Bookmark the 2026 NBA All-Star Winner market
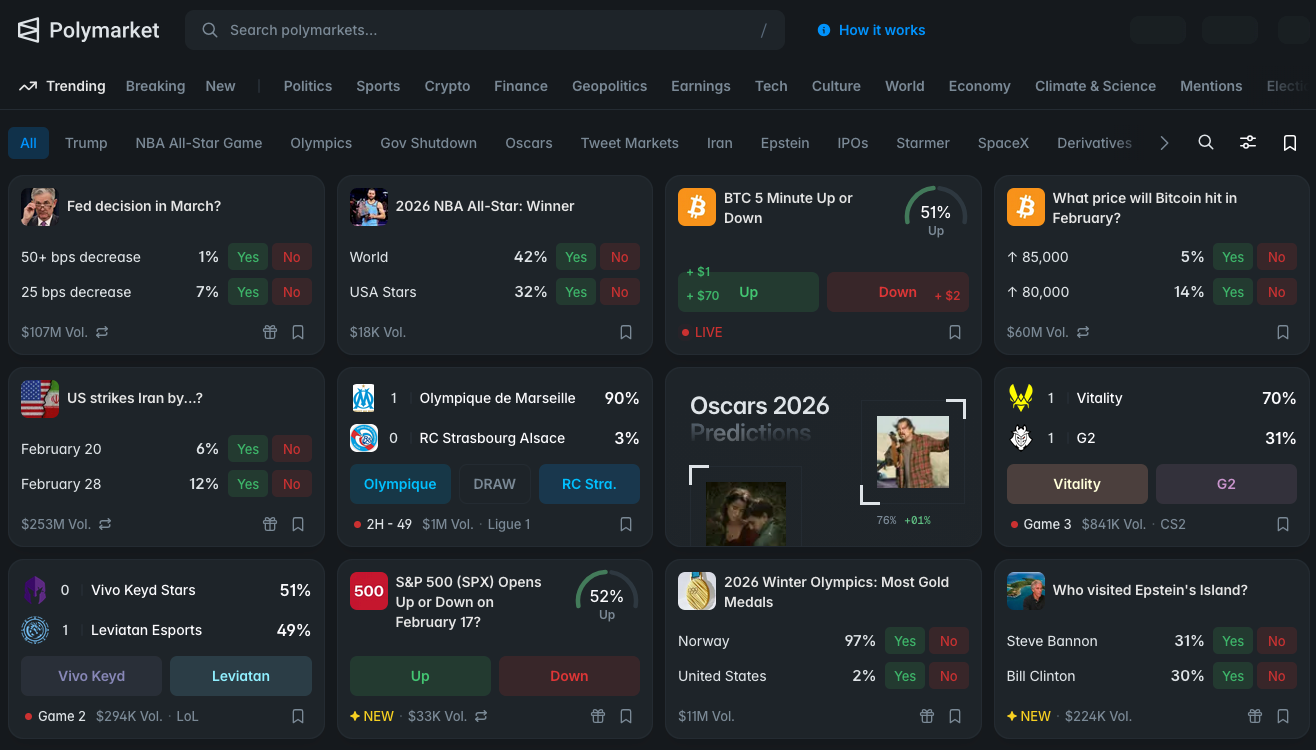 [x=626, y=332]
